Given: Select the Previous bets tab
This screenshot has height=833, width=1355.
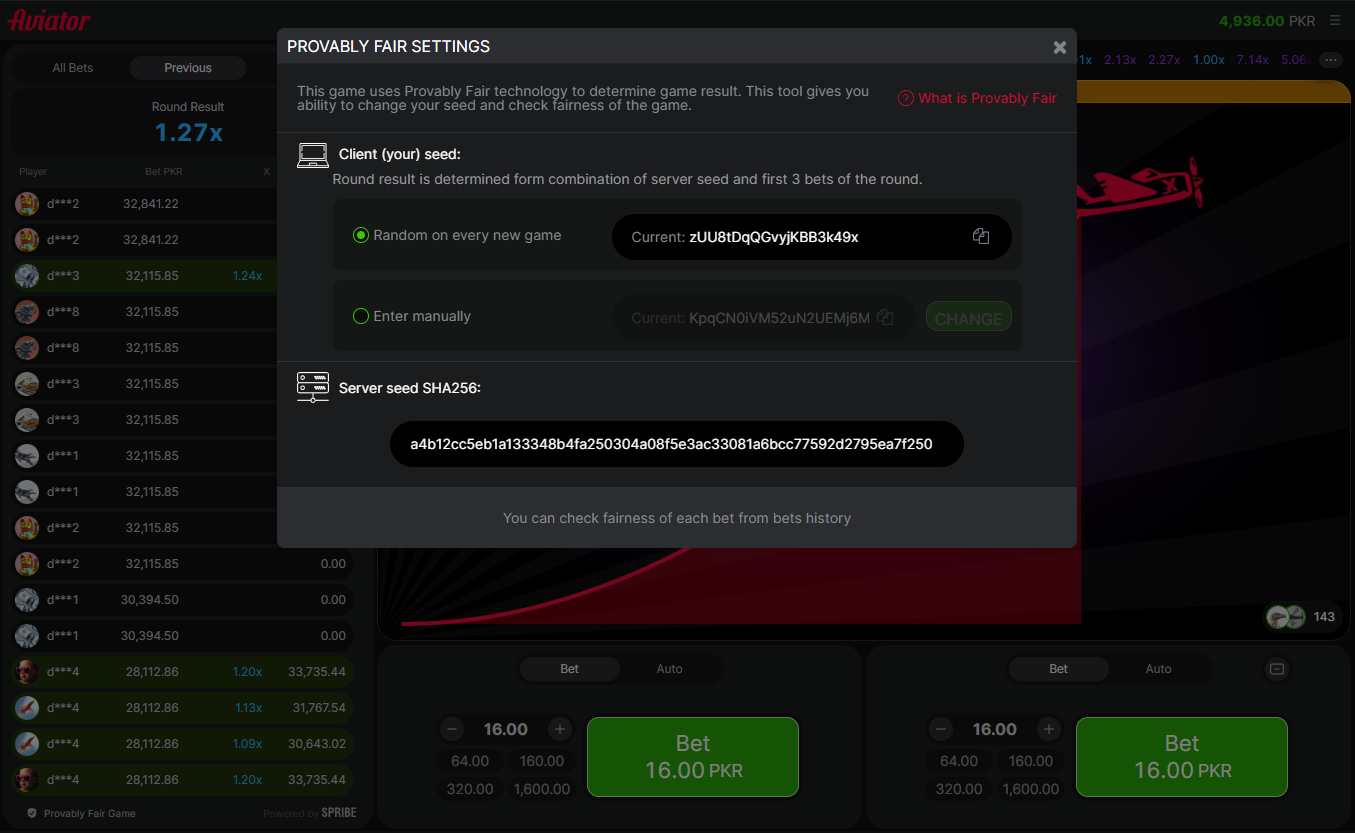Looking at the screenshot, I should (x=188, y=68).
